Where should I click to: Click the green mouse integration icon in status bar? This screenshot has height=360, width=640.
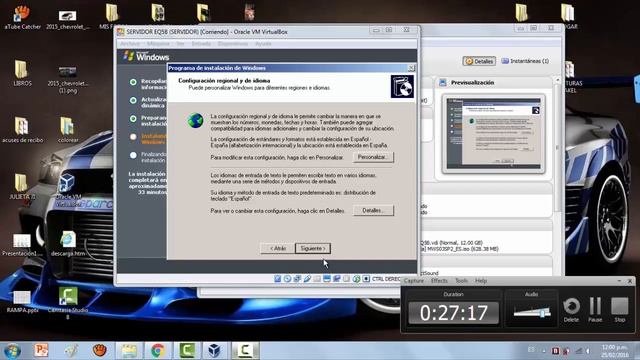[x=356, y=279]
